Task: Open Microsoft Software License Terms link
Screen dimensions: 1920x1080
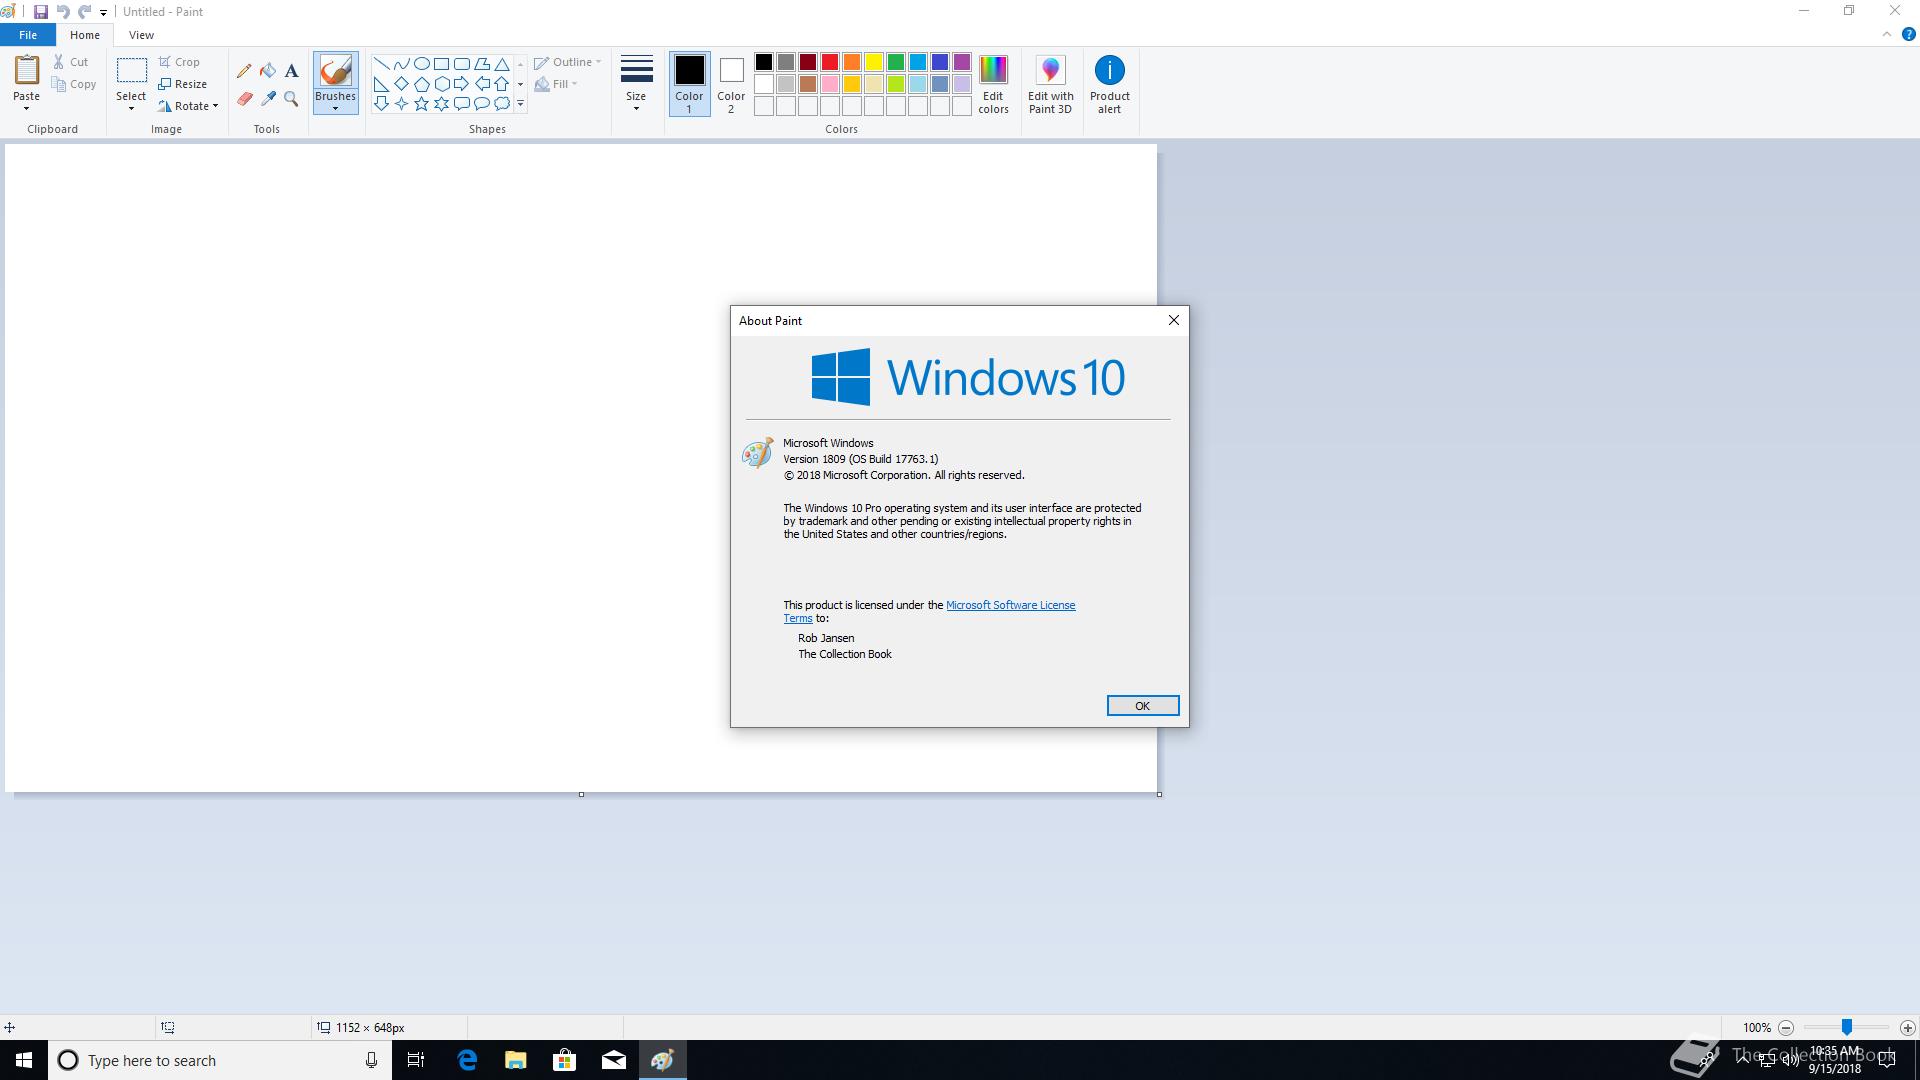Action: pyautogui.click(x=1010, y=605)
